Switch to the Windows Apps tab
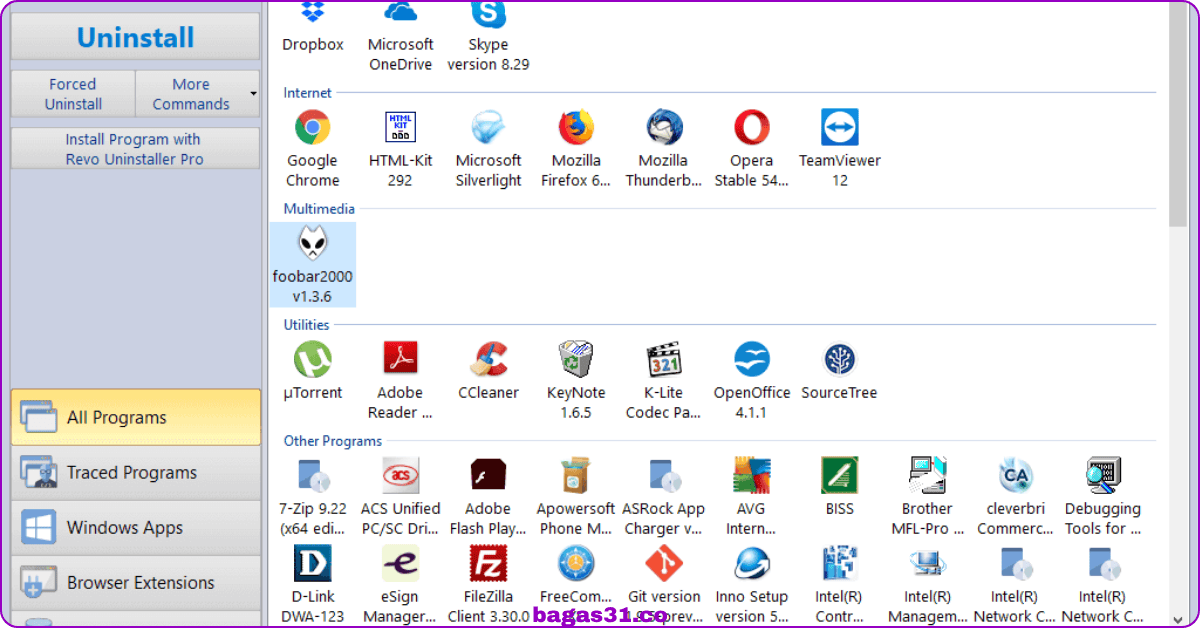 (x=135, y=527)
